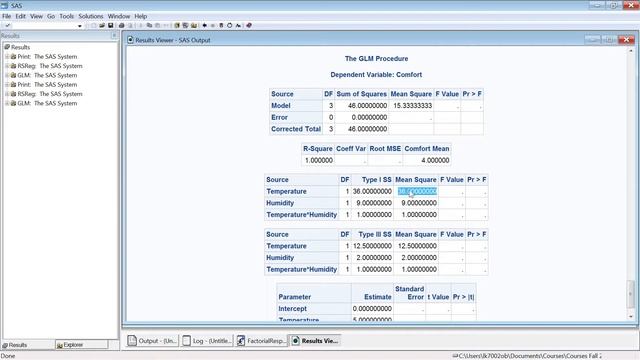Click the font size 'A' toolbar icon
640x360 pixels.
click(x=238, y=25)
